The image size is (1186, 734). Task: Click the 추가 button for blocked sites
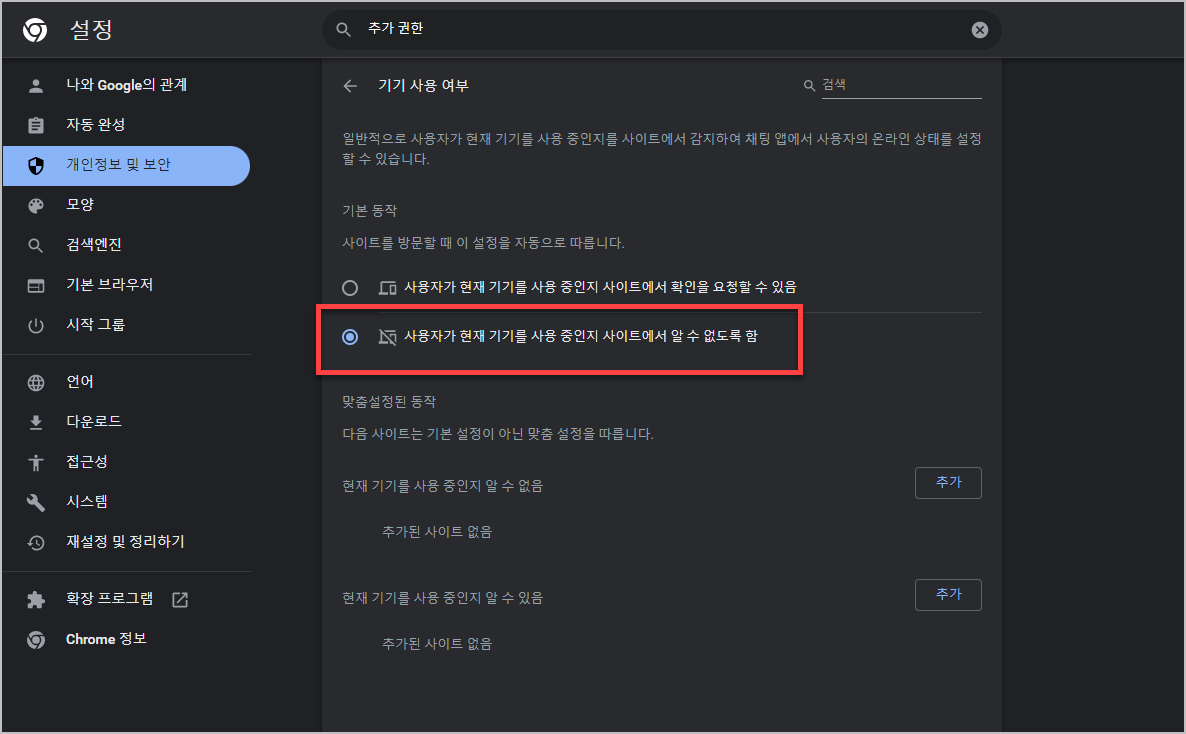[x=947, y=482]
